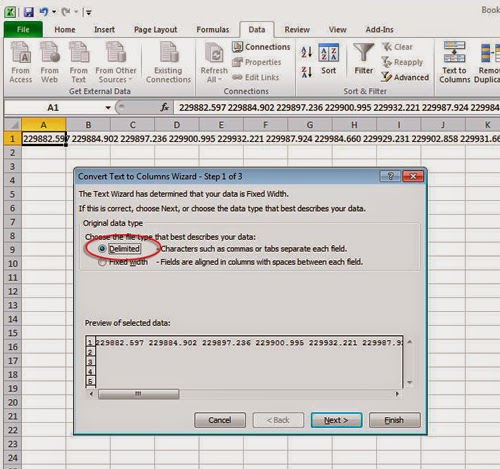This screenshot has height=469, width=500.
Task: Import data From Web
Action: click(49, 62)
